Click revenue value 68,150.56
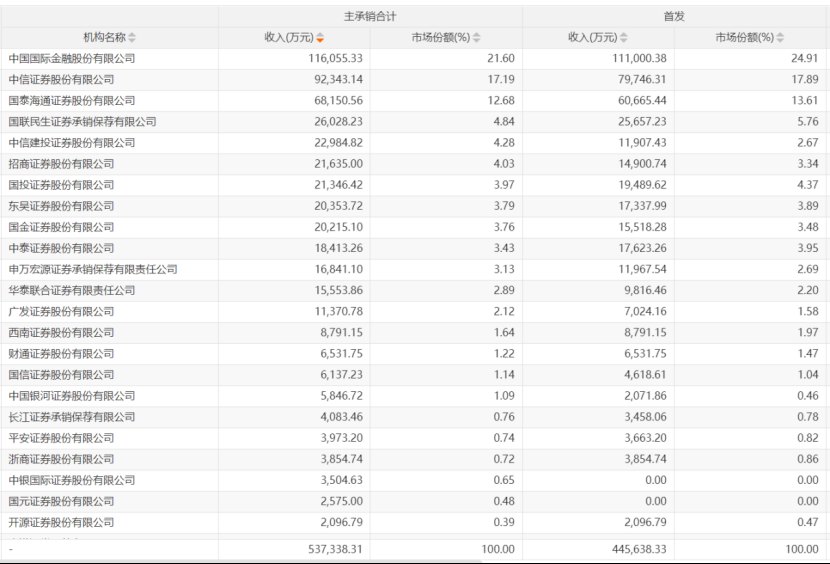Image resolution: width=830 pixels, height=564 pixels. [338, 101]
